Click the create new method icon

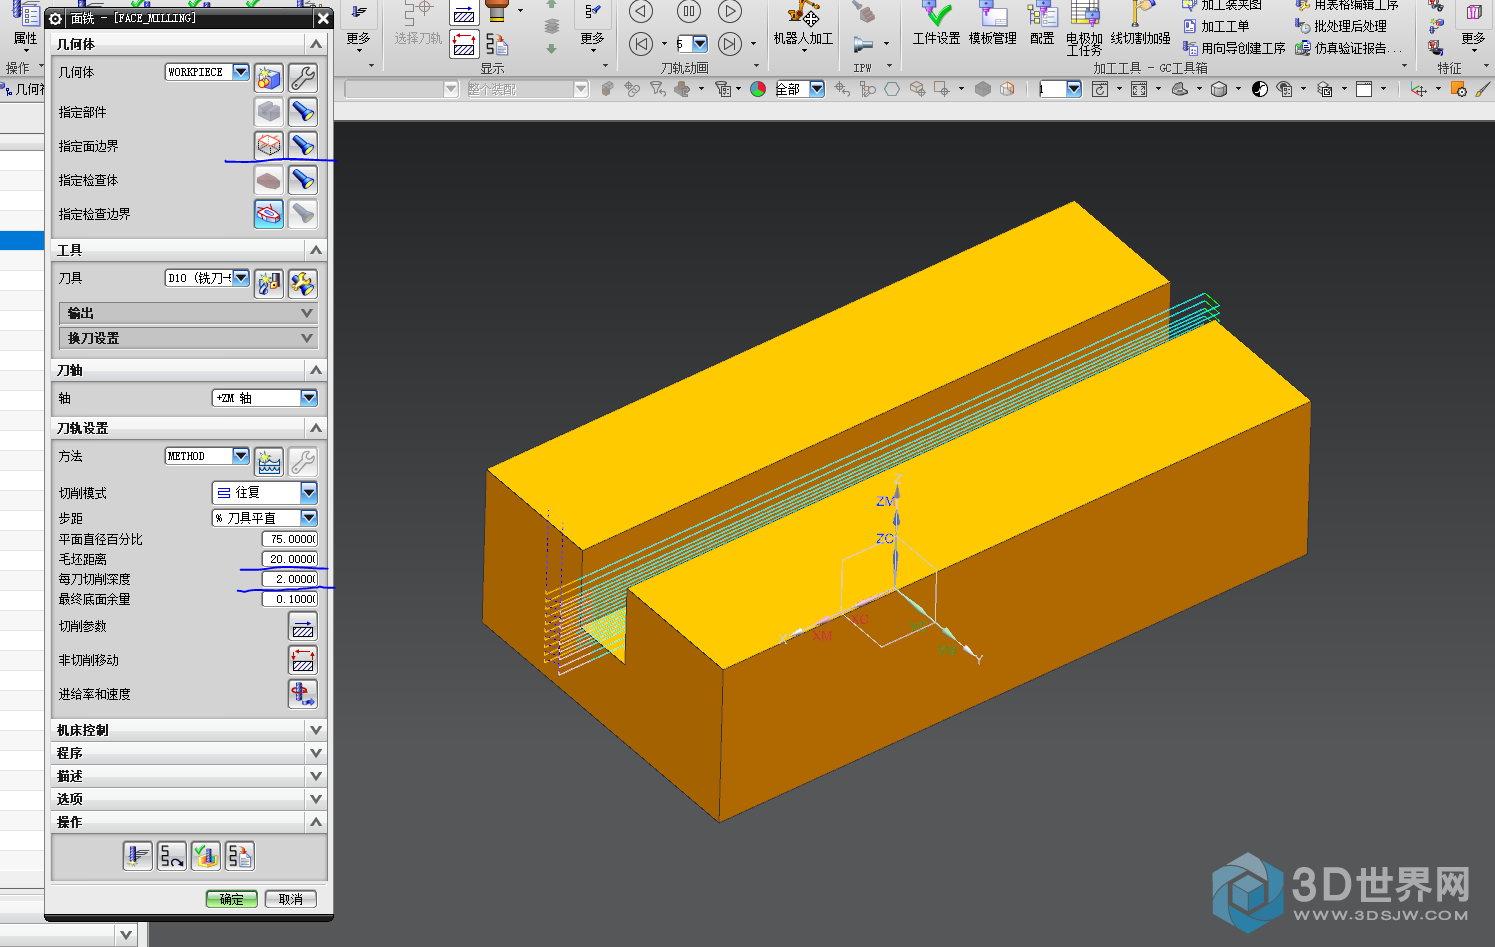tap(268, 461)
